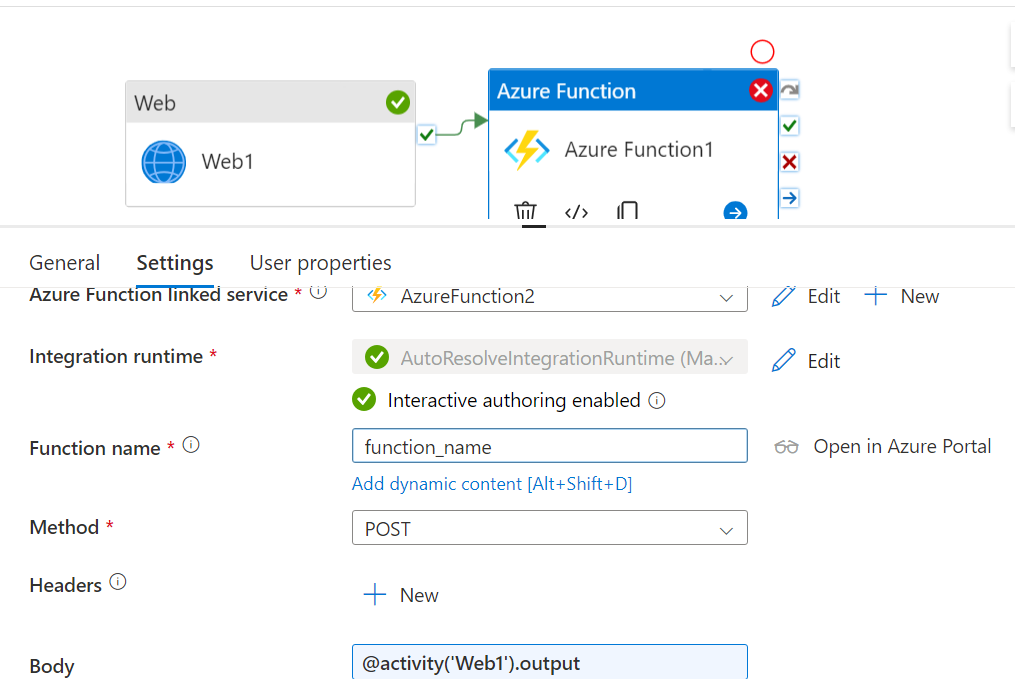The height and width of the screenshot is (683, 1015).
Task: Click the On Completion arrow connector of Azure Function
Action: click(789, 198)
